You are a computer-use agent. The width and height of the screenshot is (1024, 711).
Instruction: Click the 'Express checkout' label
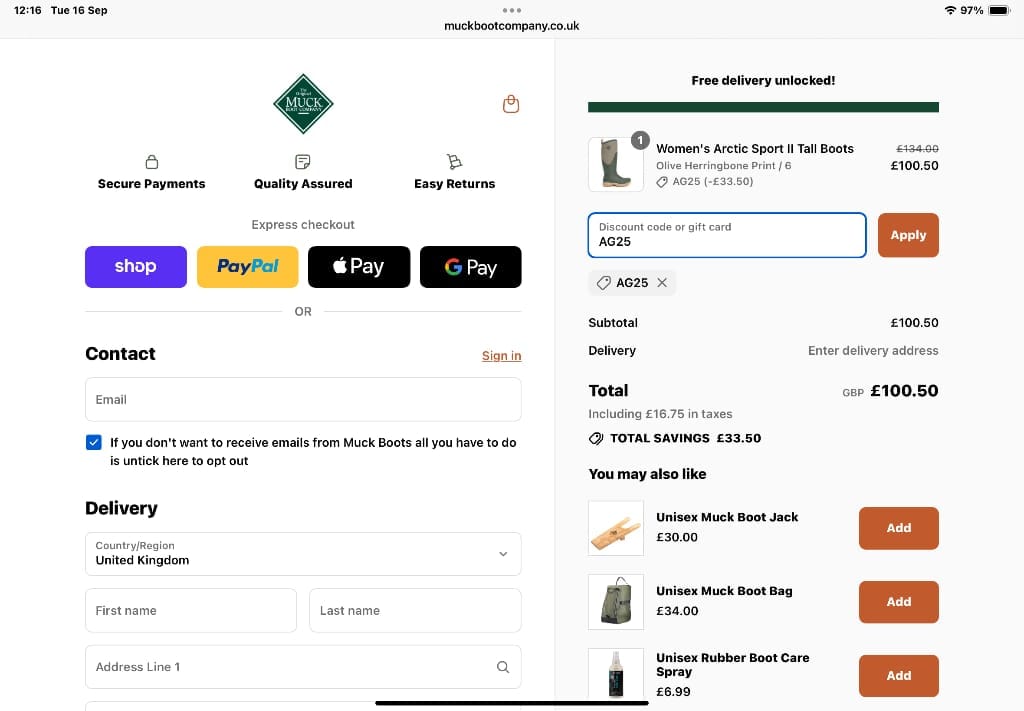tap(303, 225)
